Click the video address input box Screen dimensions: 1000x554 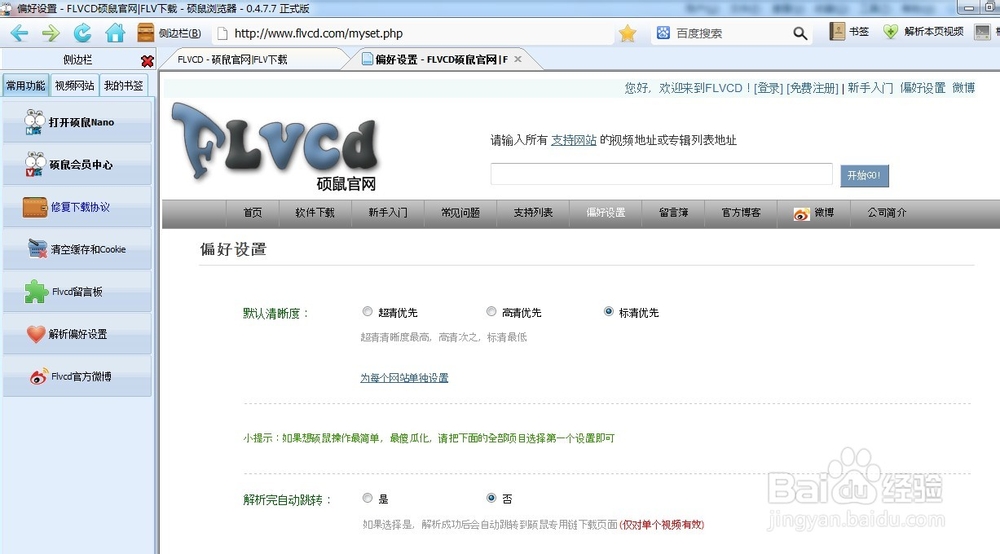click(x=661, y=174)
